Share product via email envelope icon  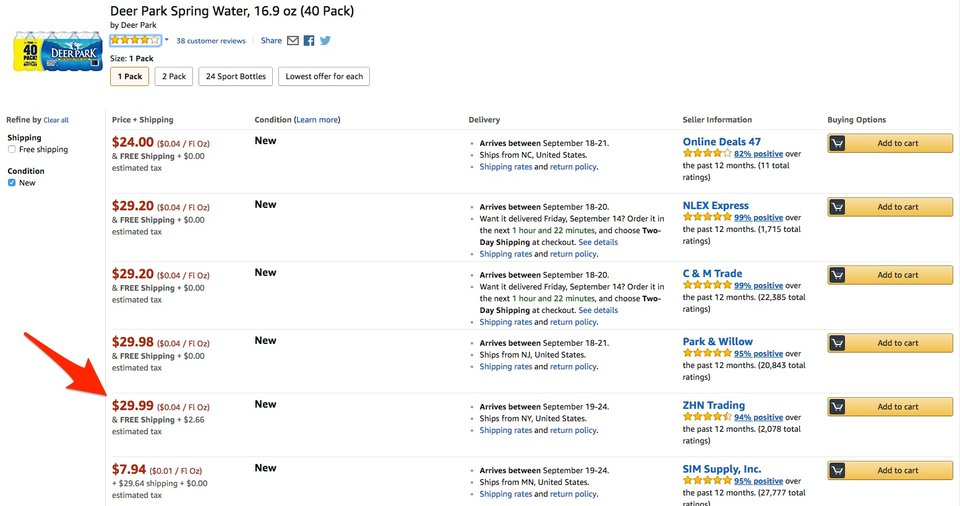click(x=293, y=40)
